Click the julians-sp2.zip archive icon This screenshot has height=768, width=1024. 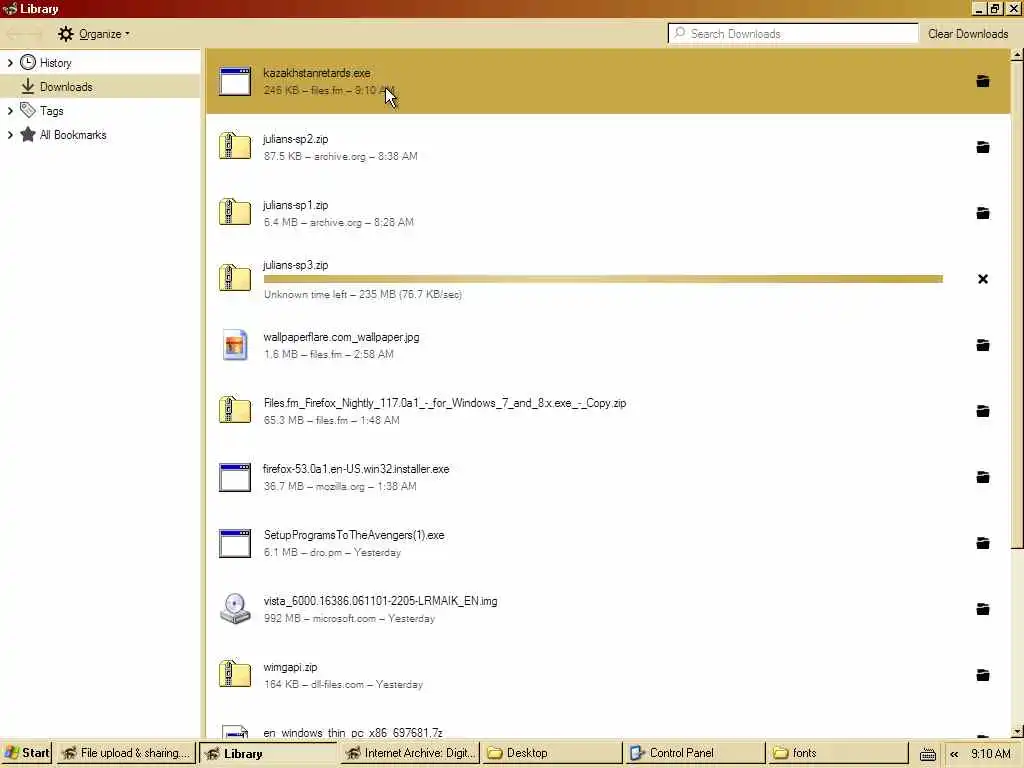(235, 146)
